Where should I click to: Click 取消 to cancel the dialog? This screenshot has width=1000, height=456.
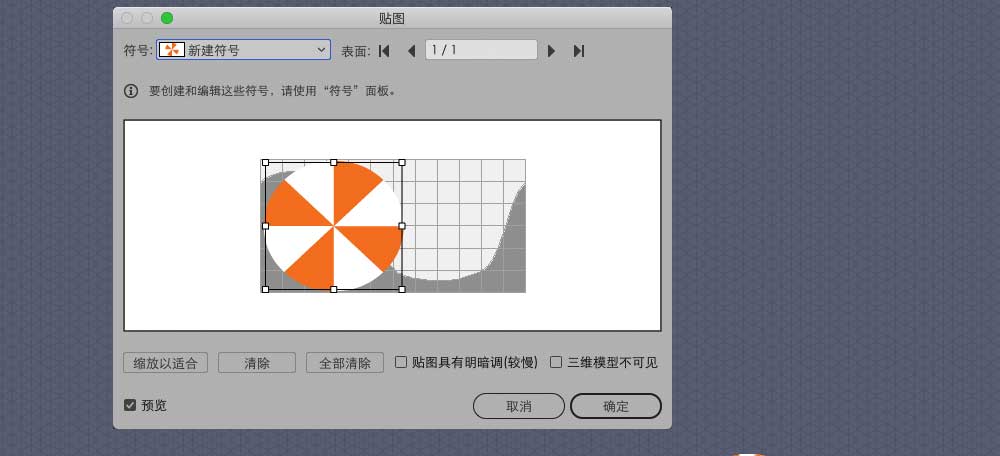(x=518, y=406)
